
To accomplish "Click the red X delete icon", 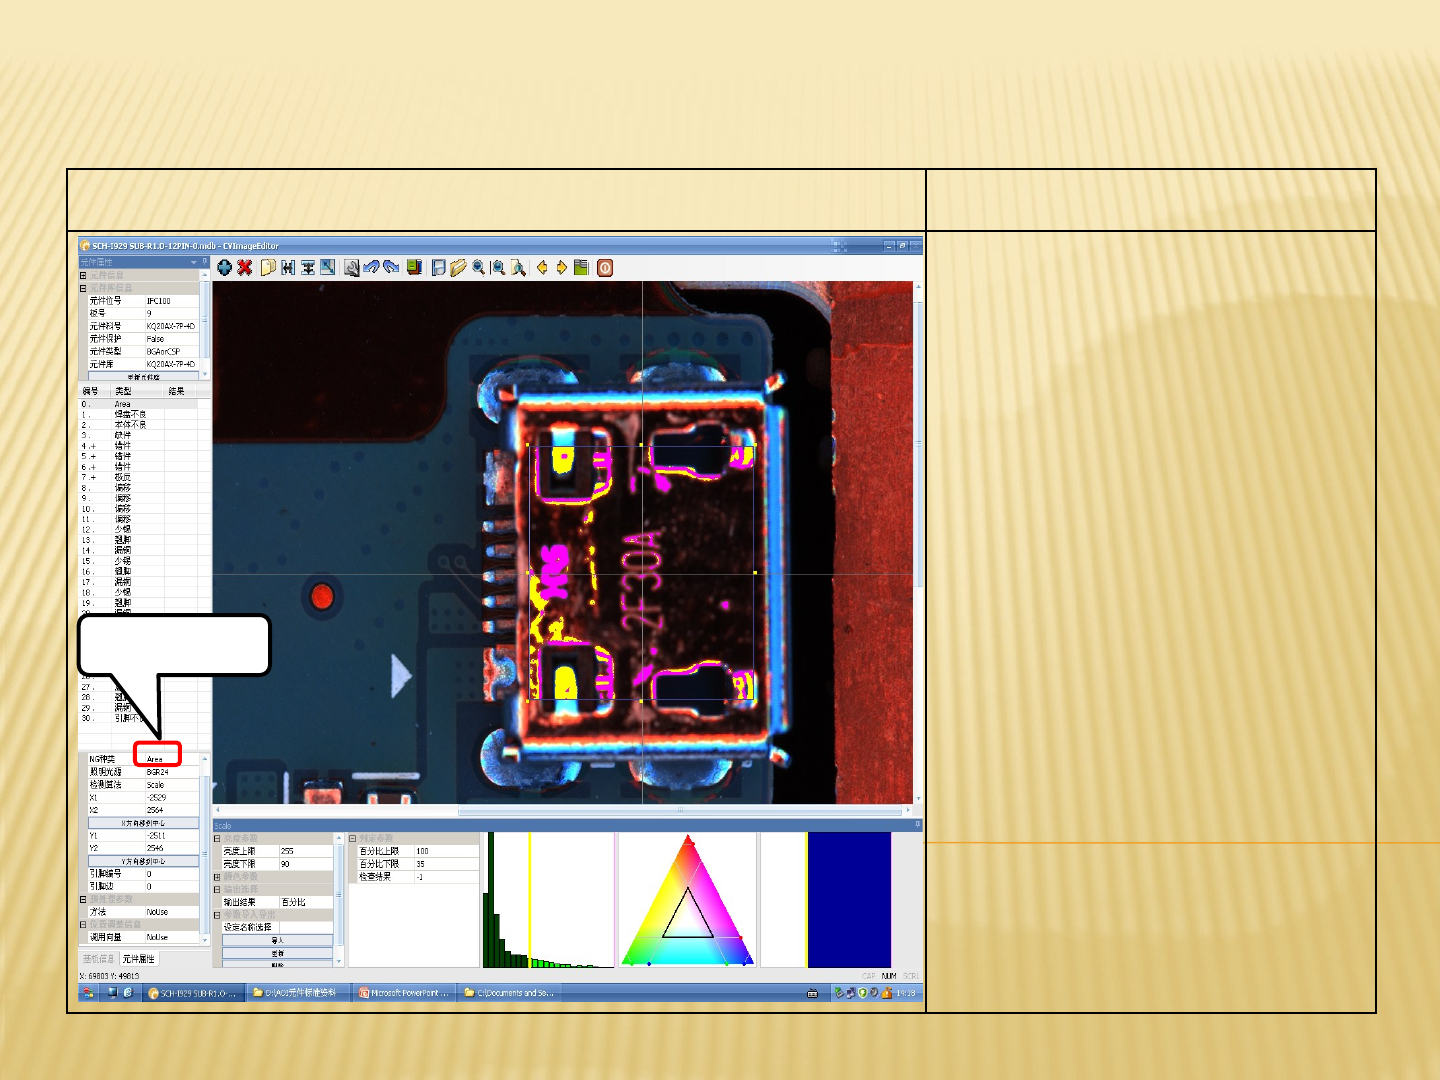I will click(244, 268).
